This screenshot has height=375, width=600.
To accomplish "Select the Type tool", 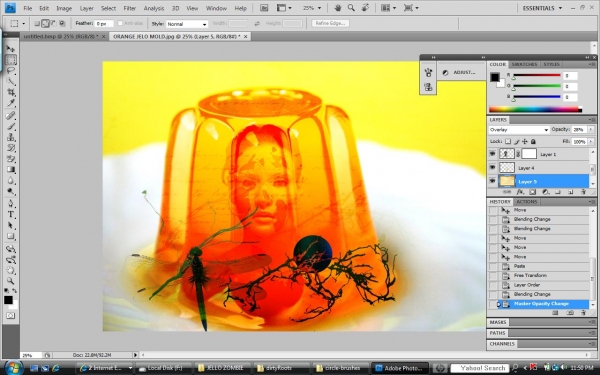I will pyautogui.click(x=11, y=214).
